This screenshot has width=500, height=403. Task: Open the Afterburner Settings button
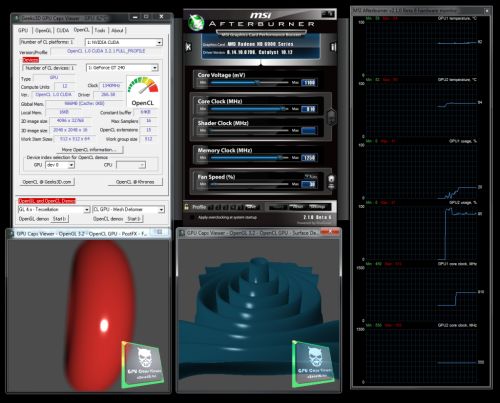[x=317, y=207]
